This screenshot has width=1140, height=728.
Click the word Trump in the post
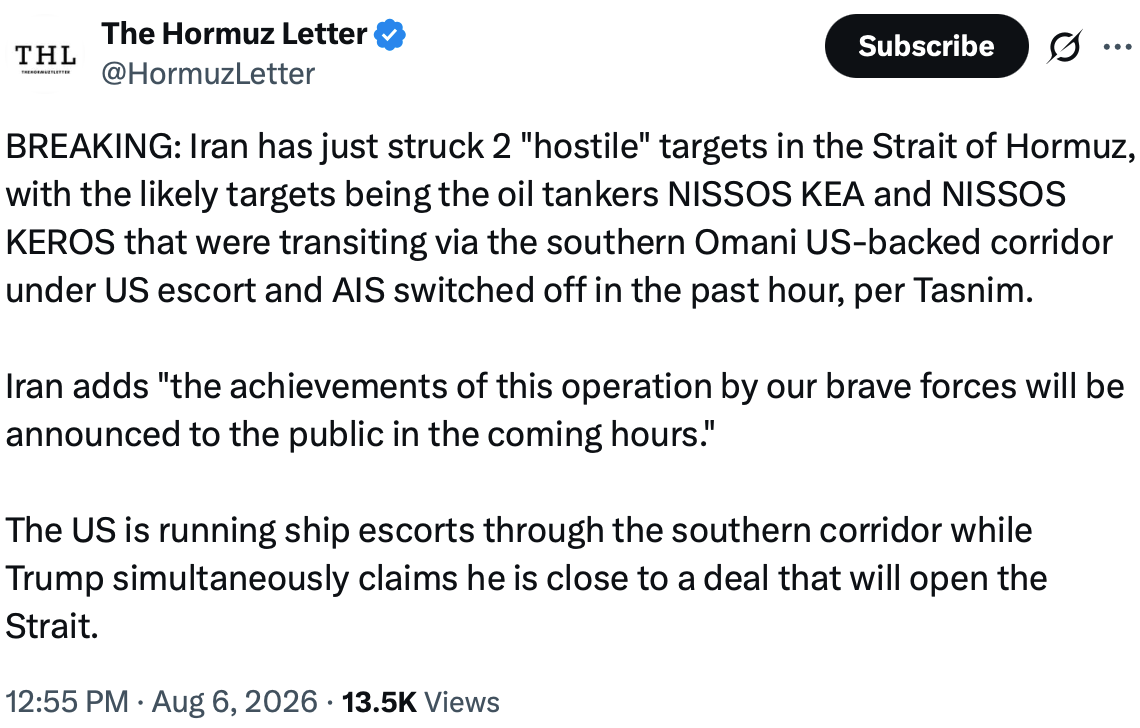[x=55, y=579]
